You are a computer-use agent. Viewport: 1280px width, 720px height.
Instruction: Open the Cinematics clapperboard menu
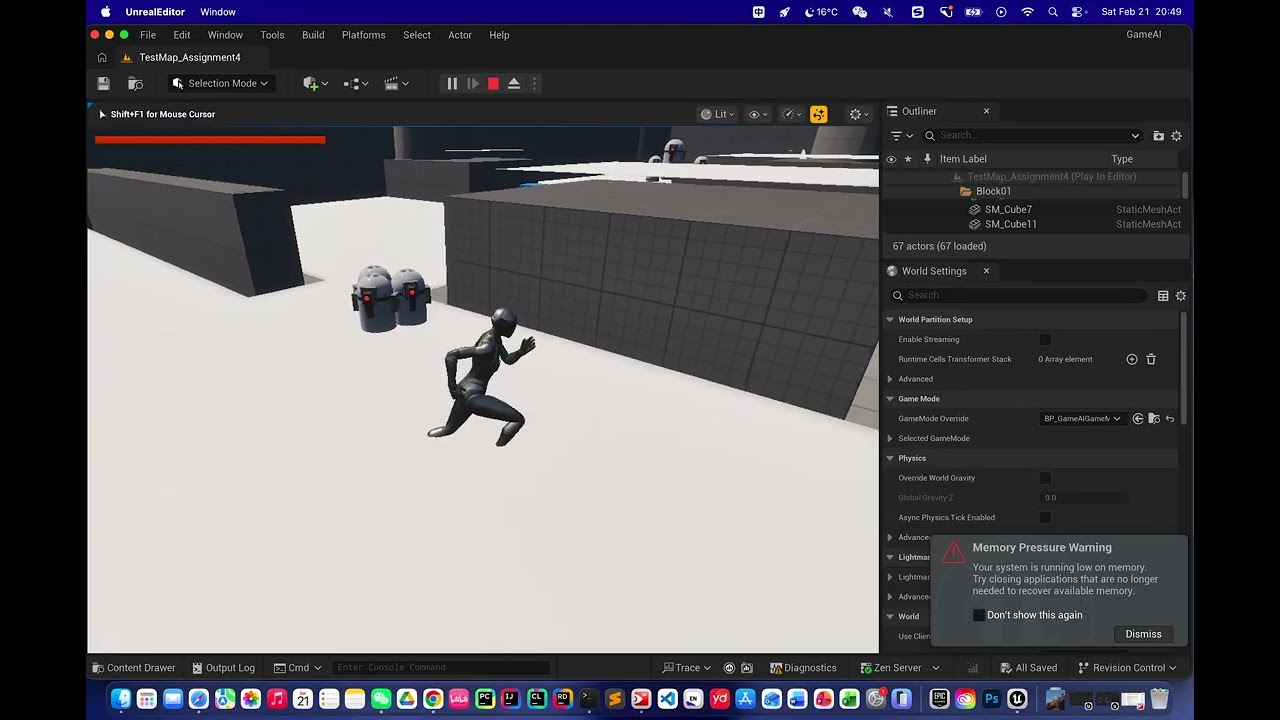tap(397, 84)
